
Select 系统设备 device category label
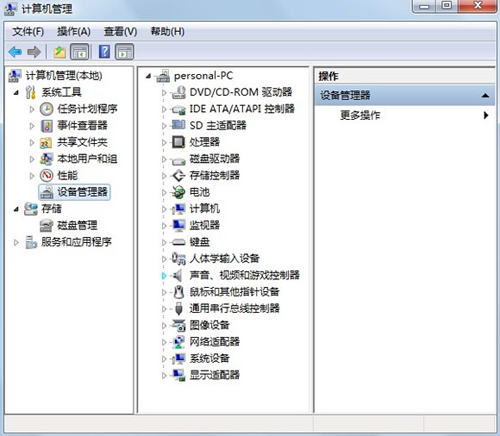point(209,359)
